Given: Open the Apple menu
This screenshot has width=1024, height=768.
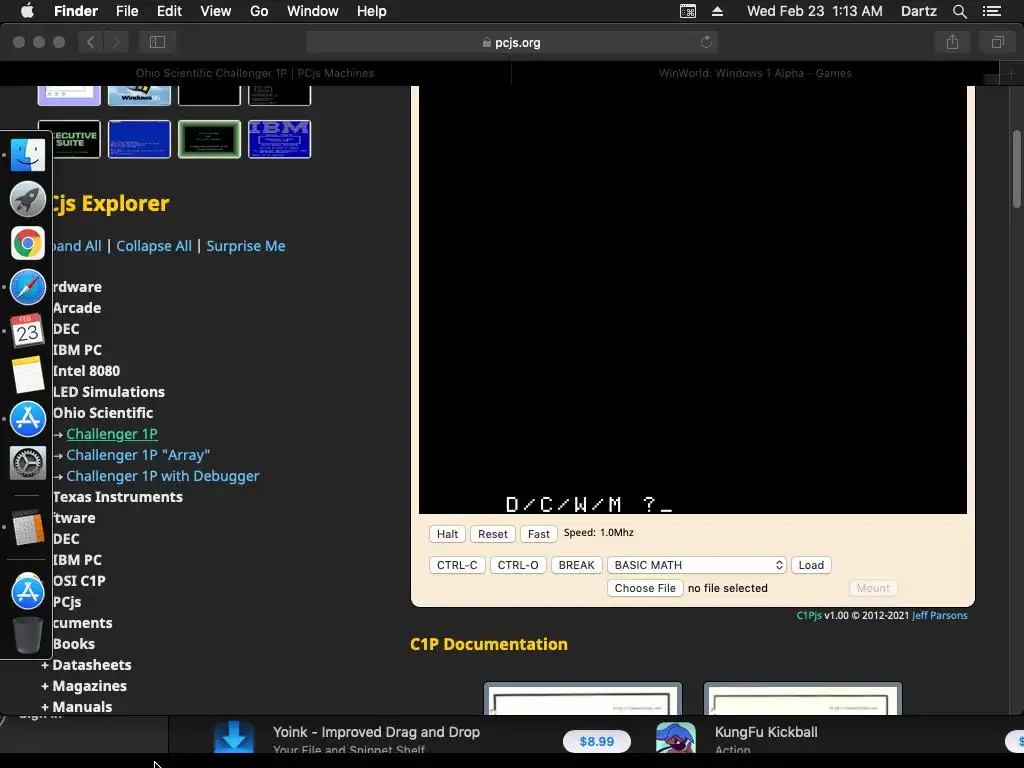Looking at the screenshot, I should (27, 11).
